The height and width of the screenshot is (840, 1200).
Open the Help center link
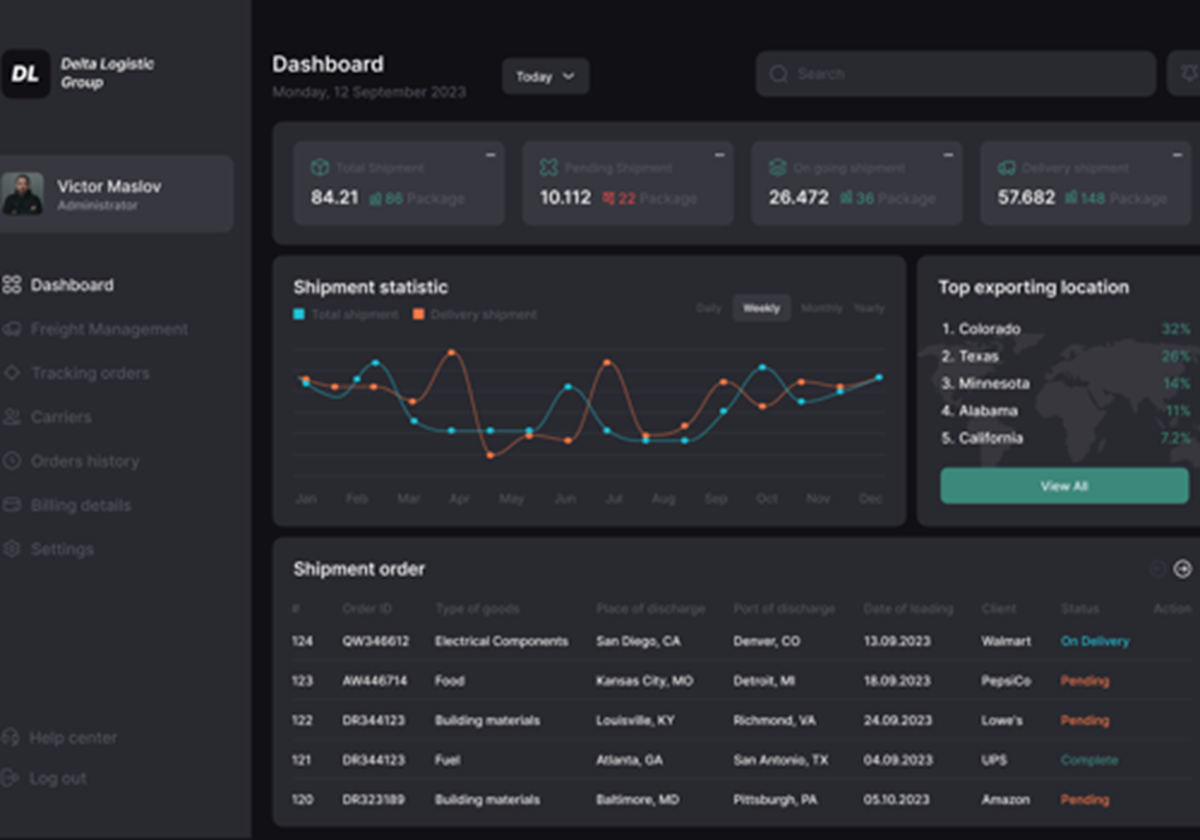[60, 738]
